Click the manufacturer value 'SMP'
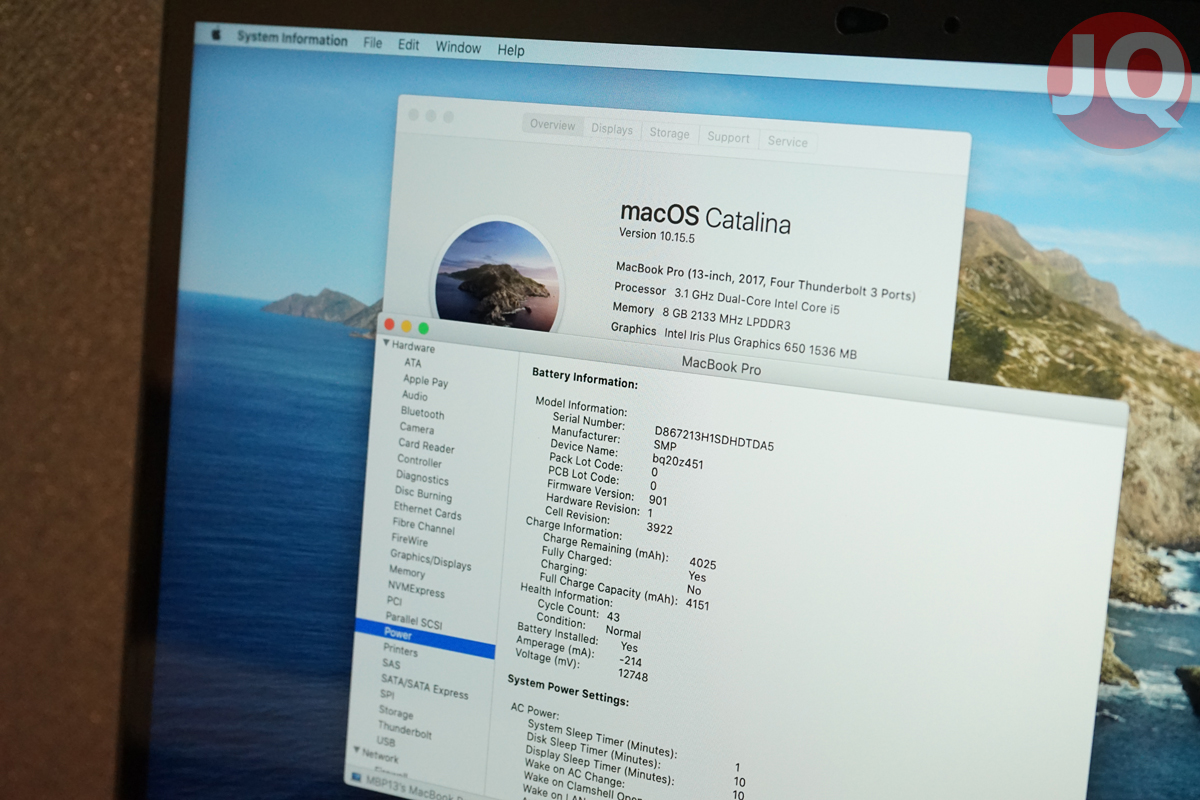This screenshot has width=1200, height=800. (x=665, y=446)
